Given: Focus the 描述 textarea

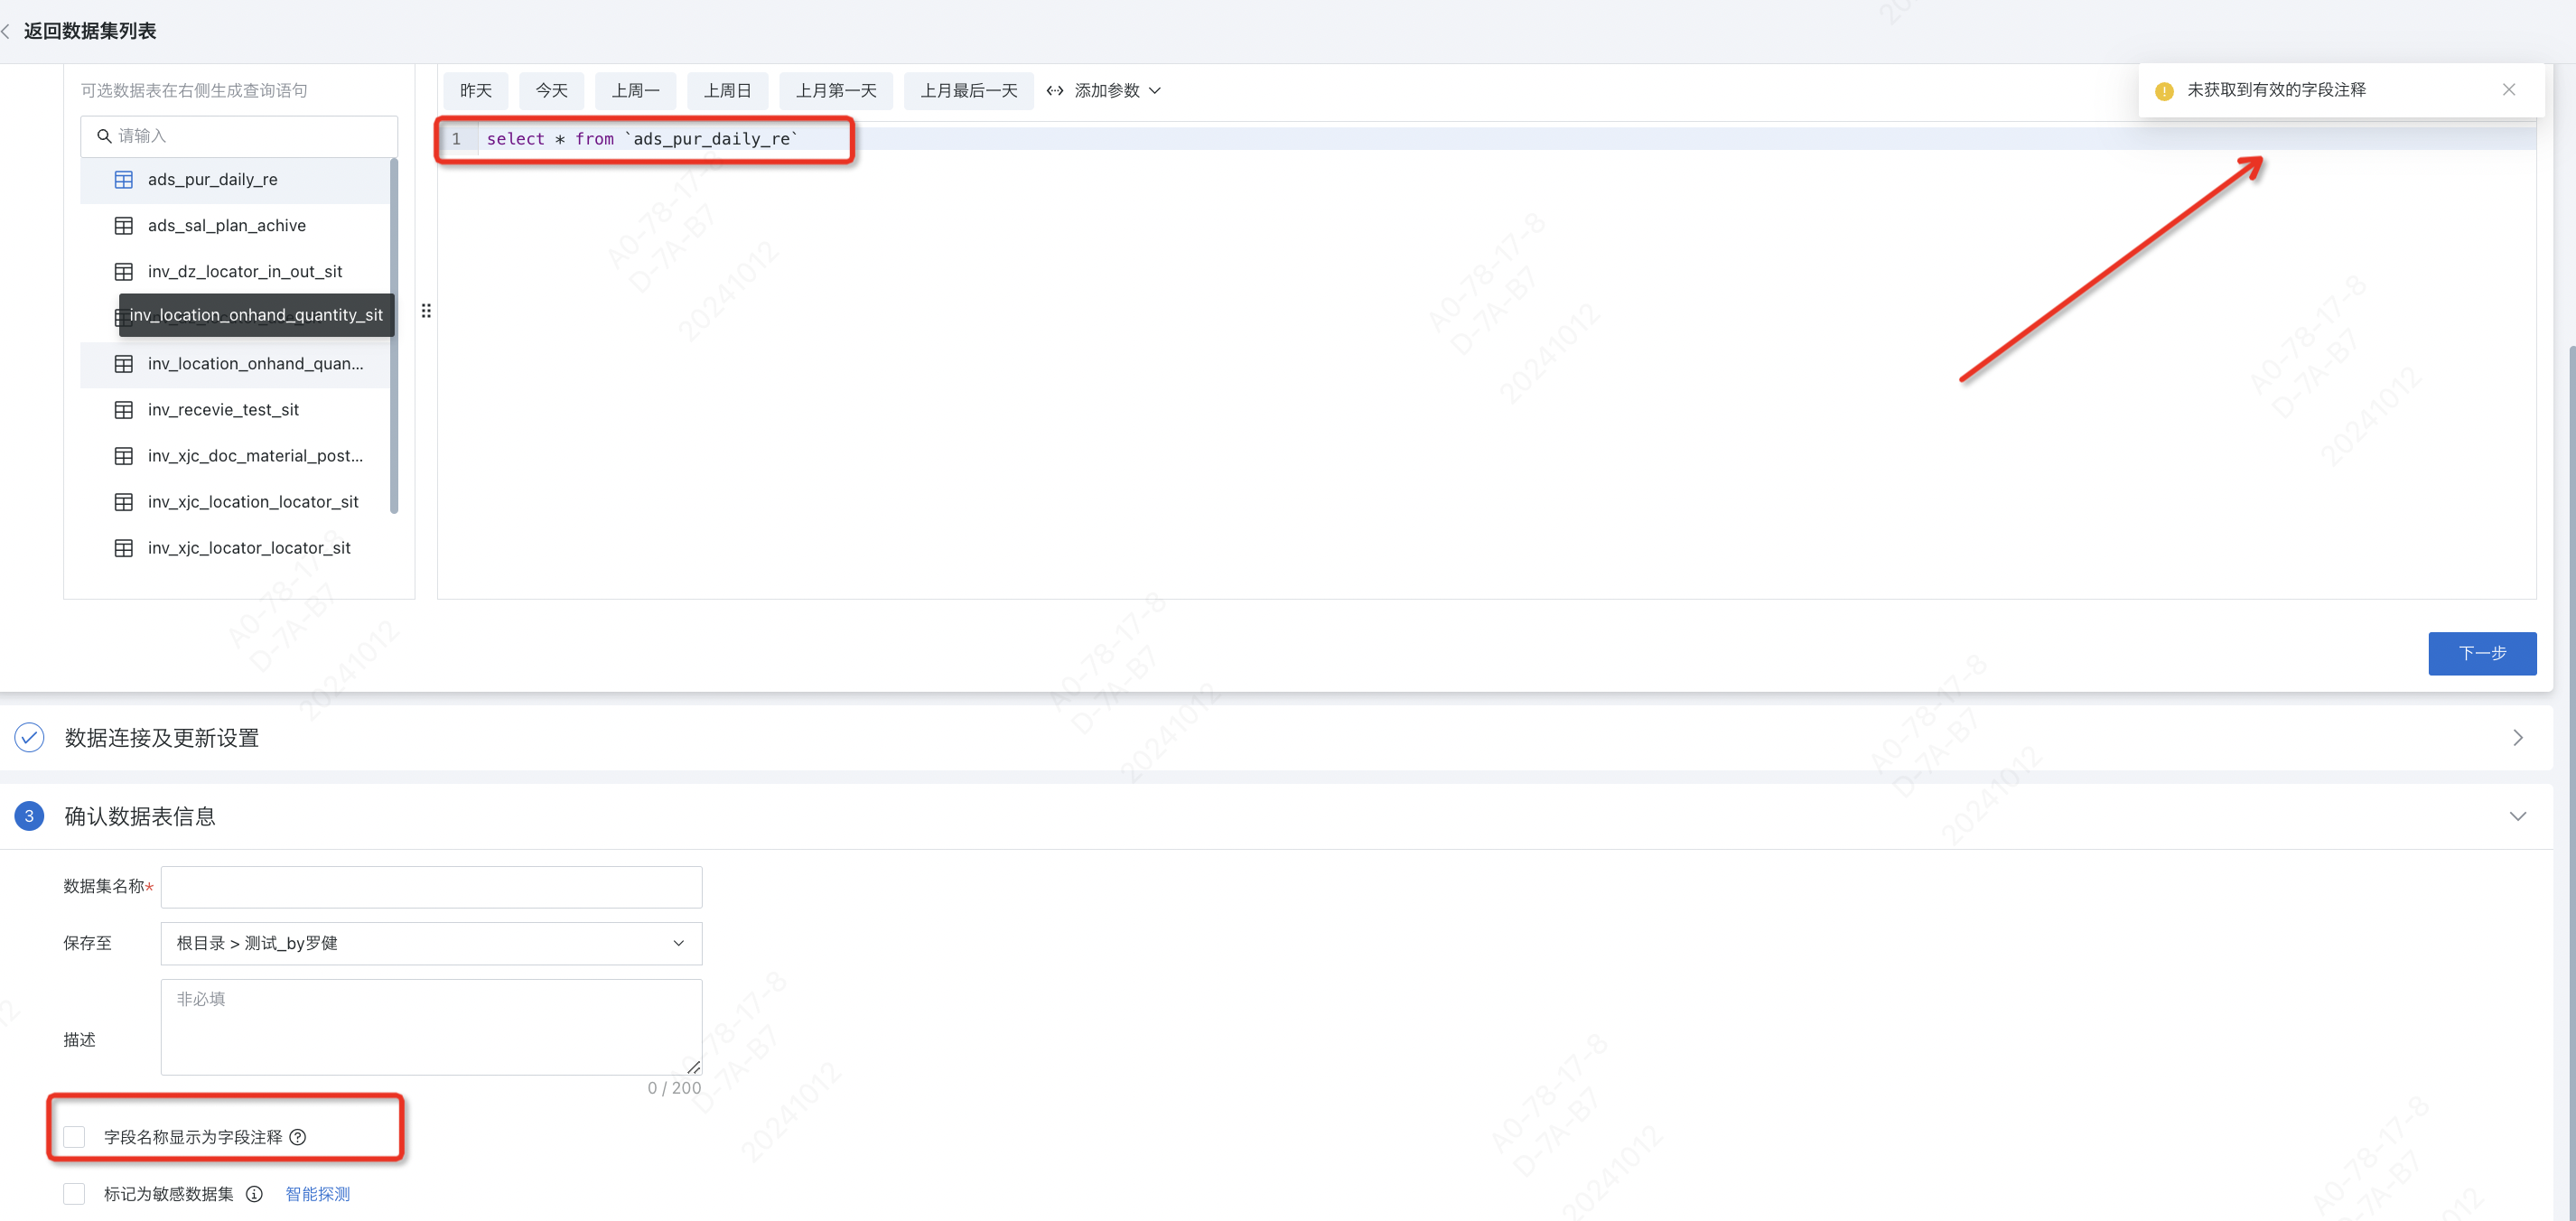Looking at the screenshot, I should pyautogui.click(x=431, y=1027).
